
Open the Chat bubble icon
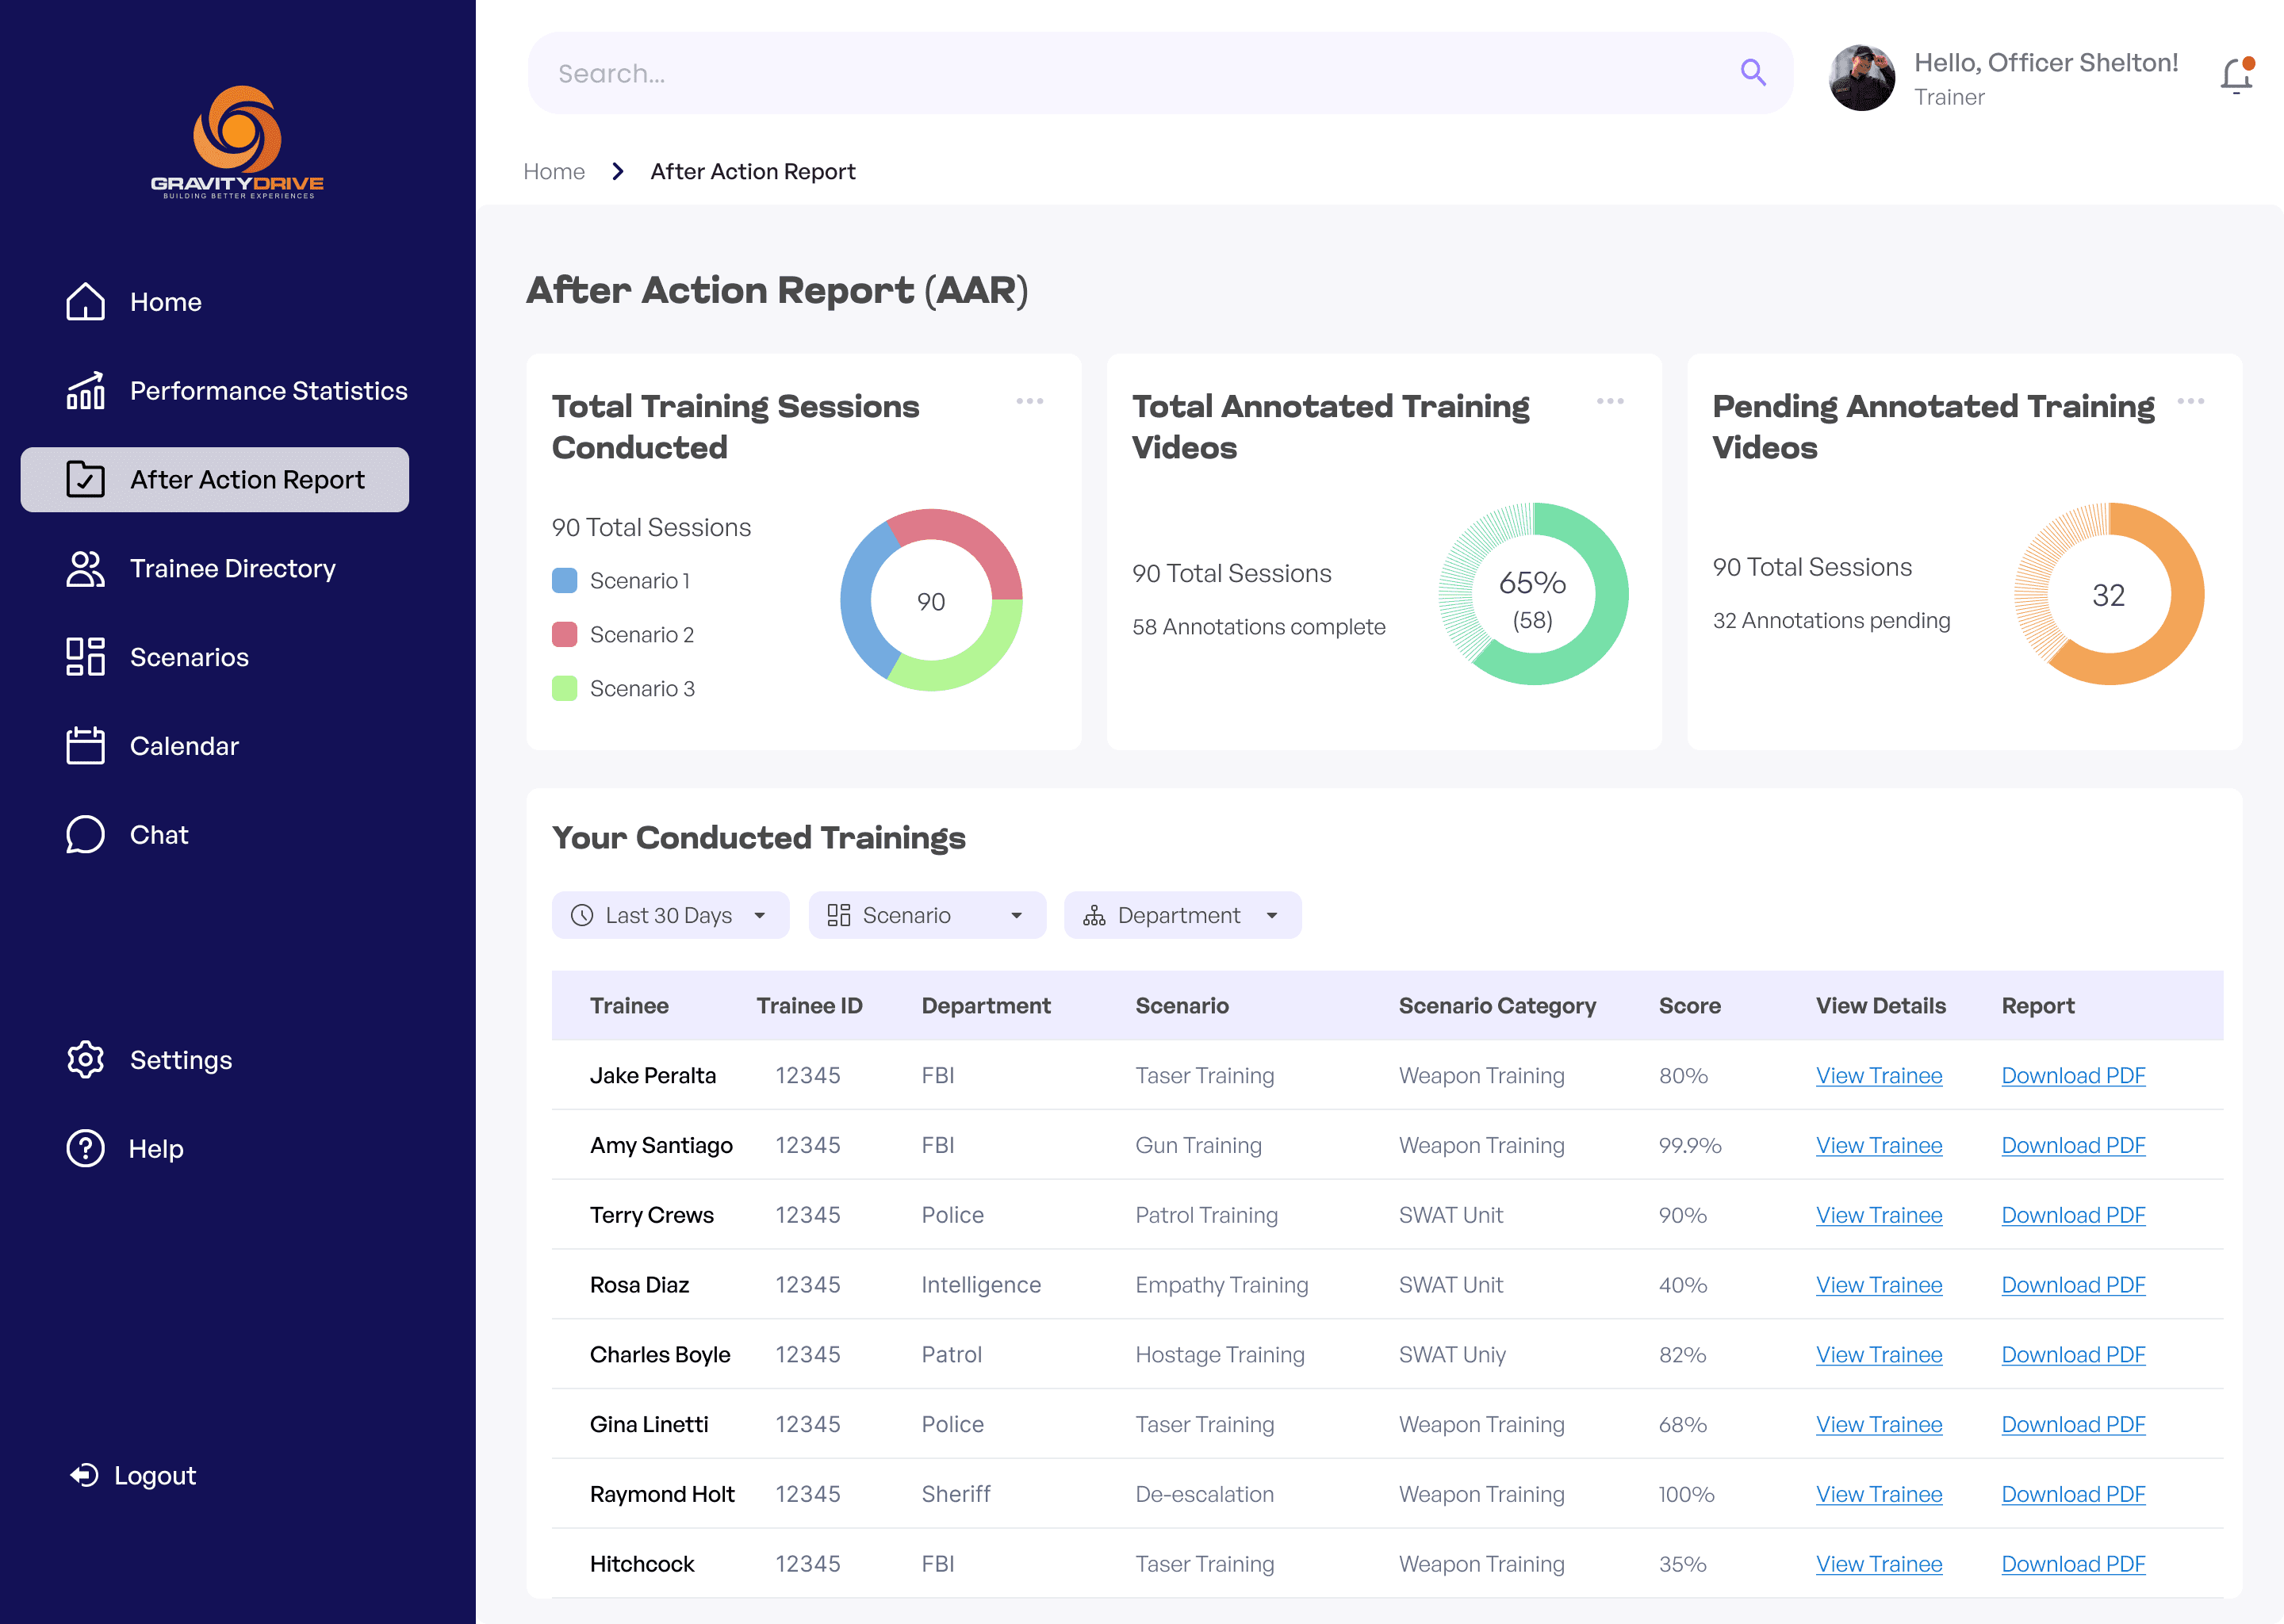coord(85,835)
